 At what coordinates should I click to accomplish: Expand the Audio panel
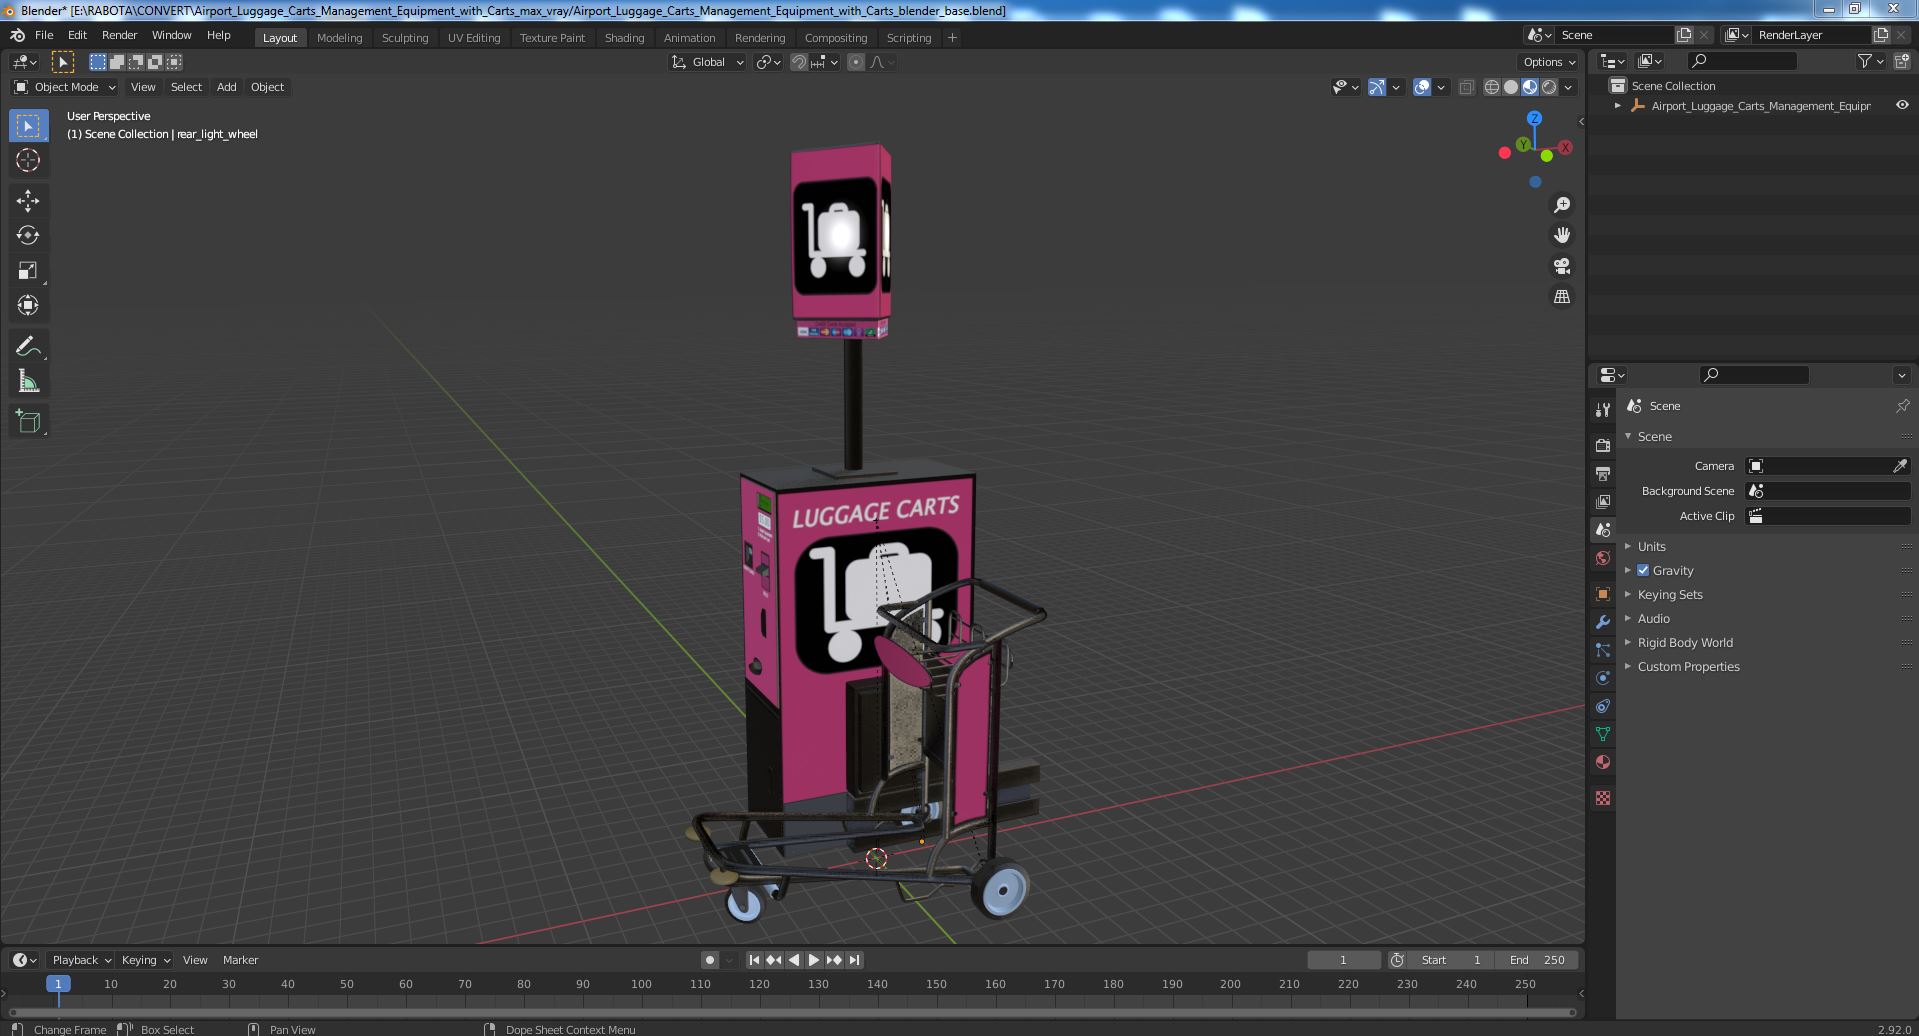(1653, 618)
